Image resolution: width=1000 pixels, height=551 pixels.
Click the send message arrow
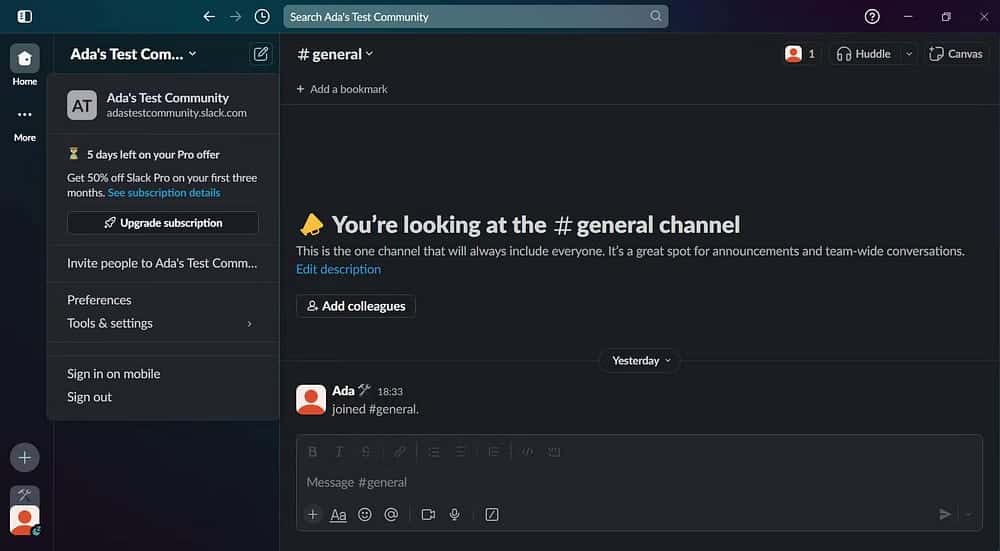[945, 515]
